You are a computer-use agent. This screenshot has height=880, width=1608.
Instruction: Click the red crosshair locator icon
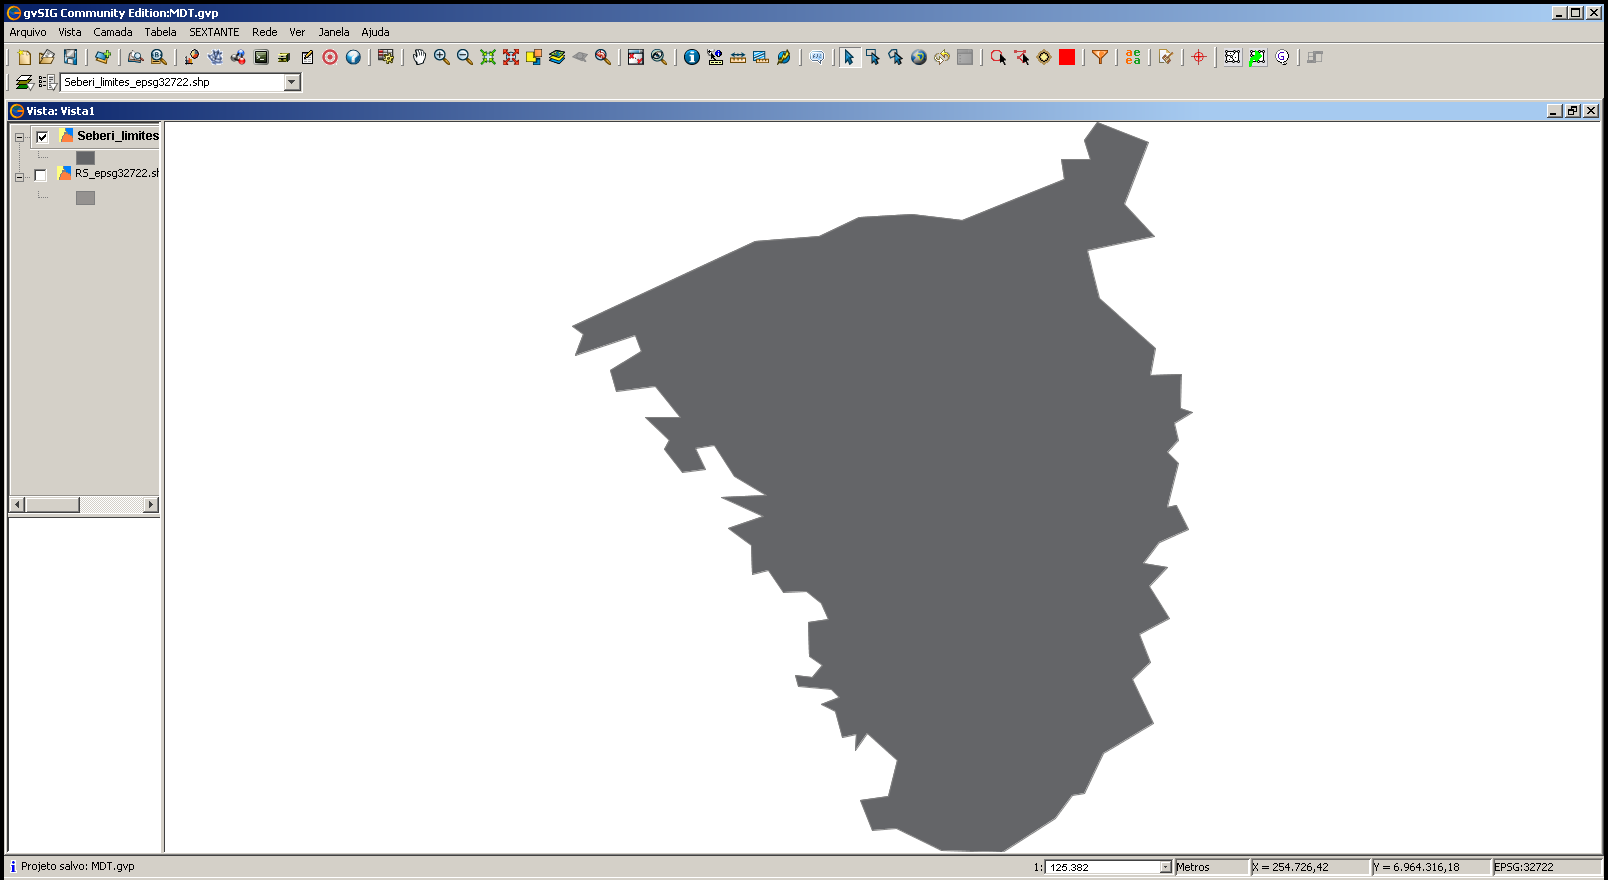(1199, 57)
